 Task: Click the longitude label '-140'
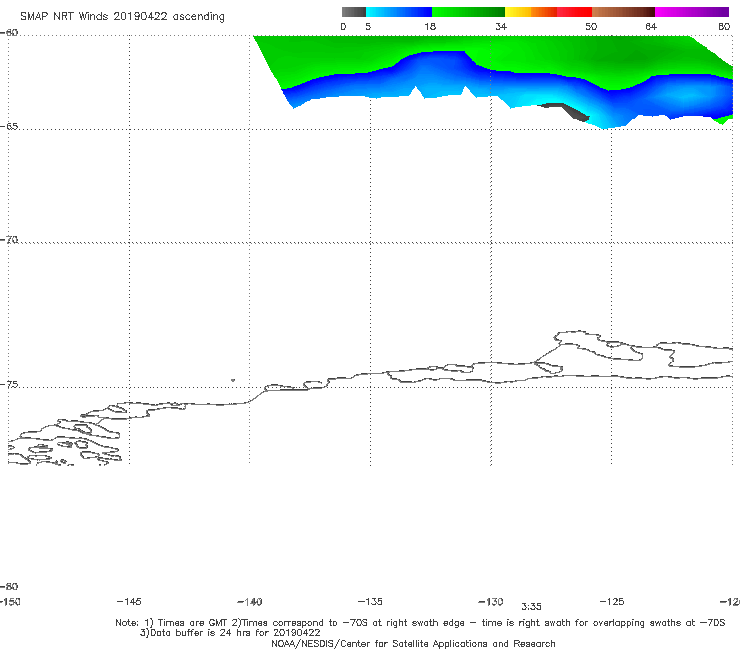click(250, 602)
